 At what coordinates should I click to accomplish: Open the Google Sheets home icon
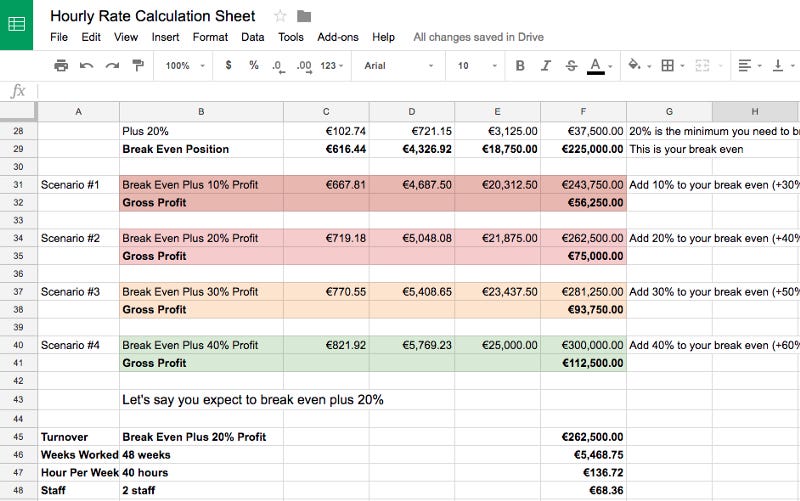[16, 24]
